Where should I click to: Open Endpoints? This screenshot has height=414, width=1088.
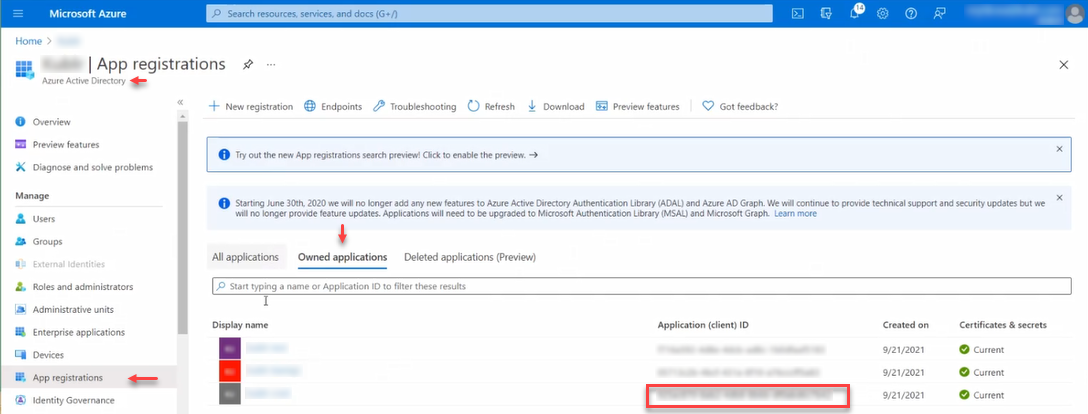(x=333, y=106)
